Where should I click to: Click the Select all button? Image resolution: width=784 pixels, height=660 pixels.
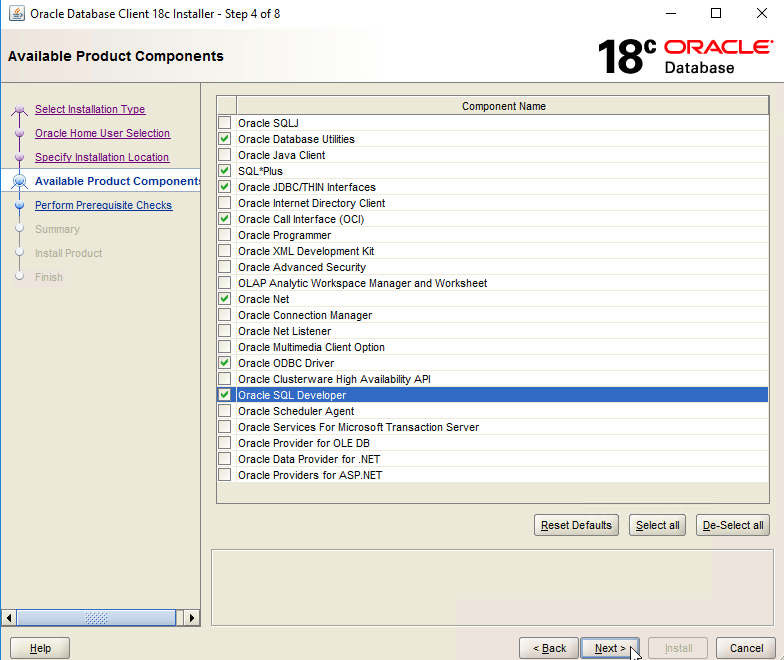[x=658, y=525]
